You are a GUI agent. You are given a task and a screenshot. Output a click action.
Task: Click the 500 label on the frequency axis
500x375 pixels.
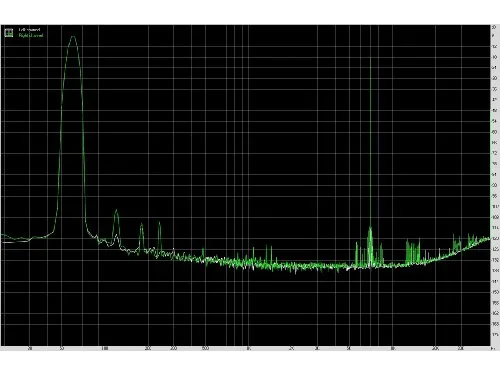(205, 349)
